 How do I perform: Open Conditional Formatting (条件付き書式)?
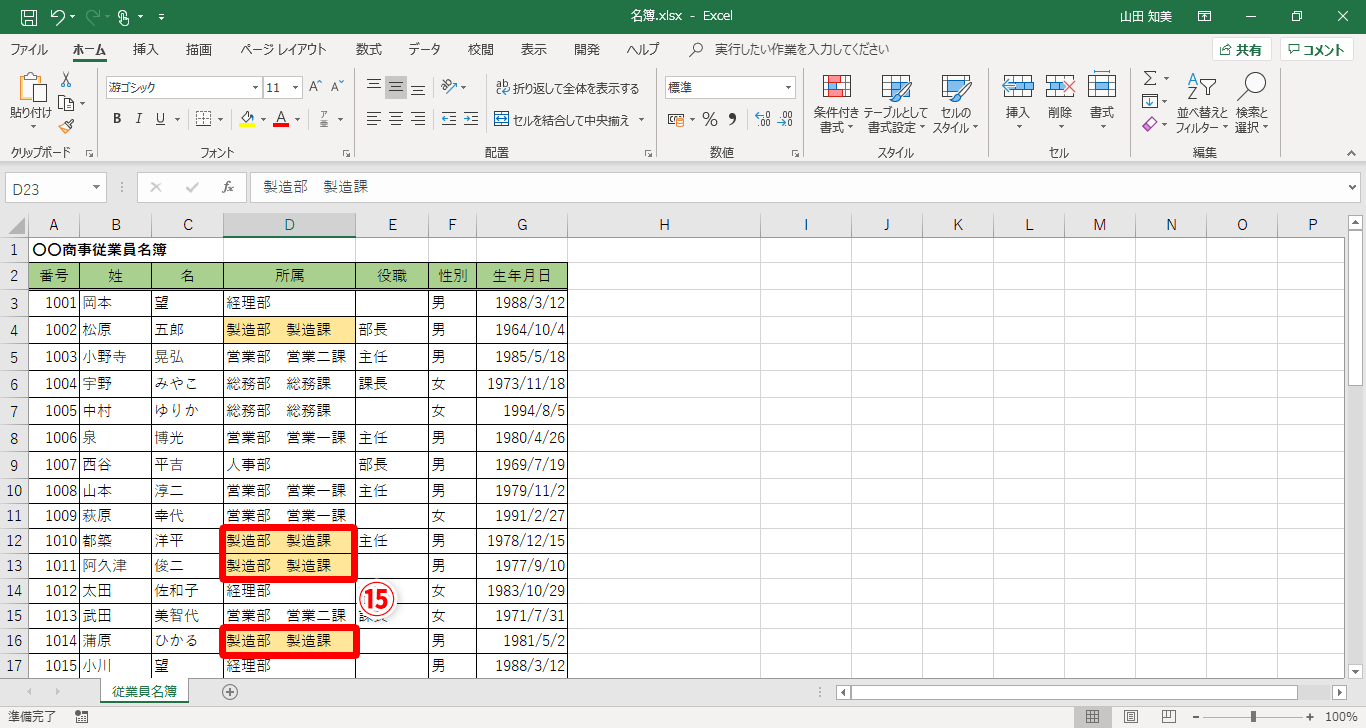click(x=836, y=104)
